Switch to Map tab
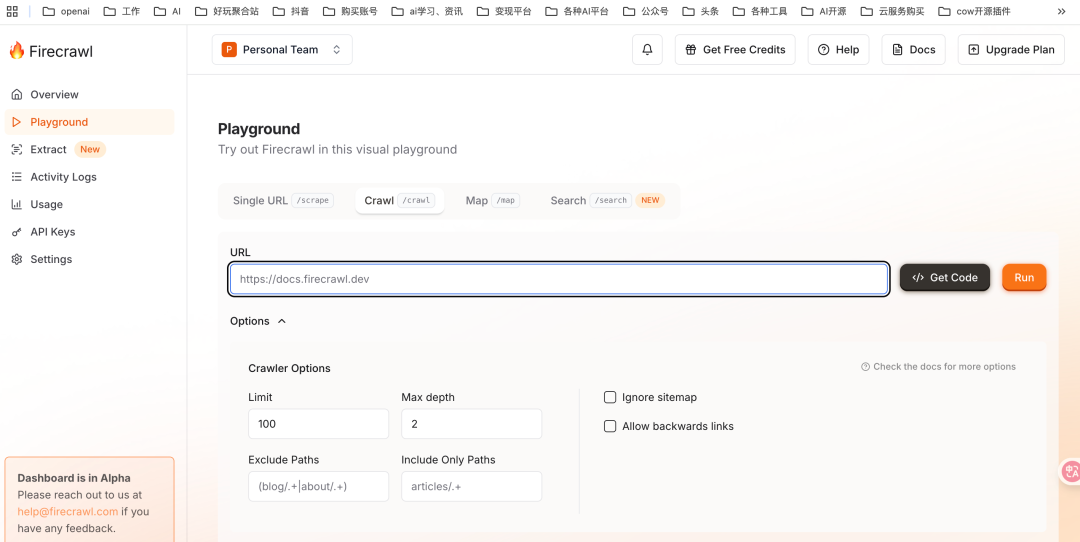This screenshot has width=1080, height=542. 492,200
